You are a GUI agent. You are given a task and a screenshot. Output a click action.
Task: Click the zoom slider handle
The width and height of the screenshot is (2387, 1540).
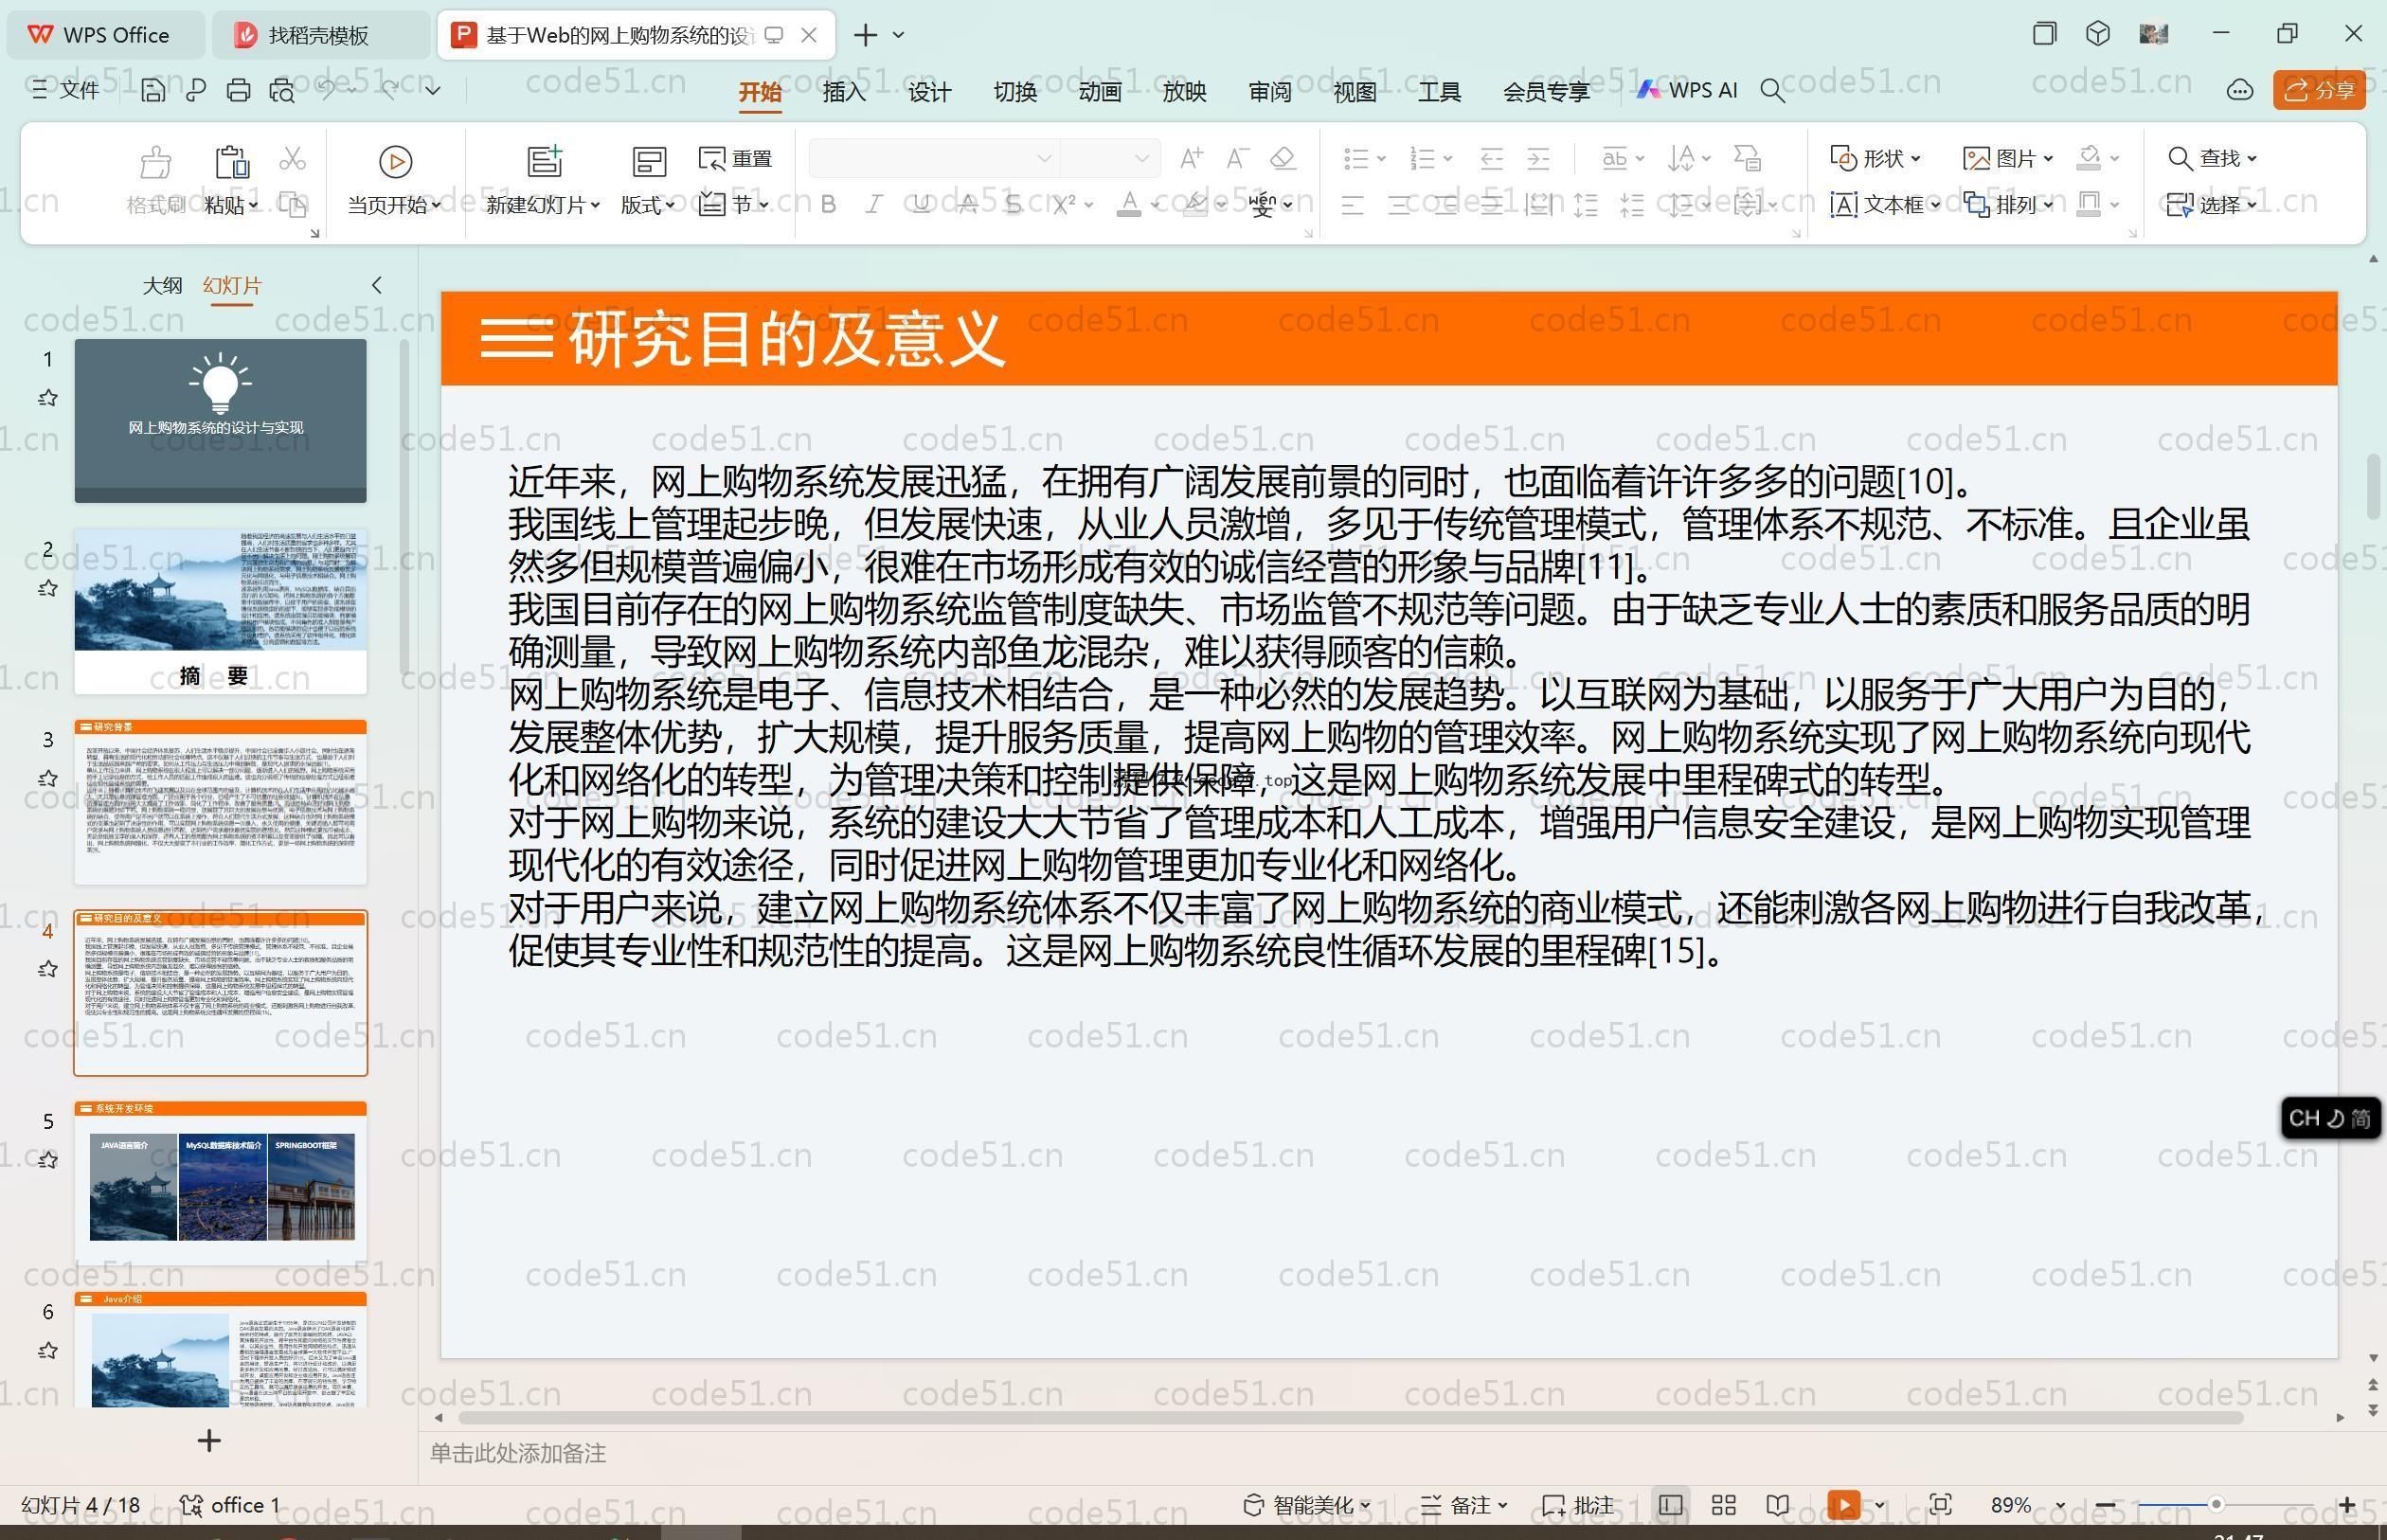pyautogui.click(x=2216, y=1504)
